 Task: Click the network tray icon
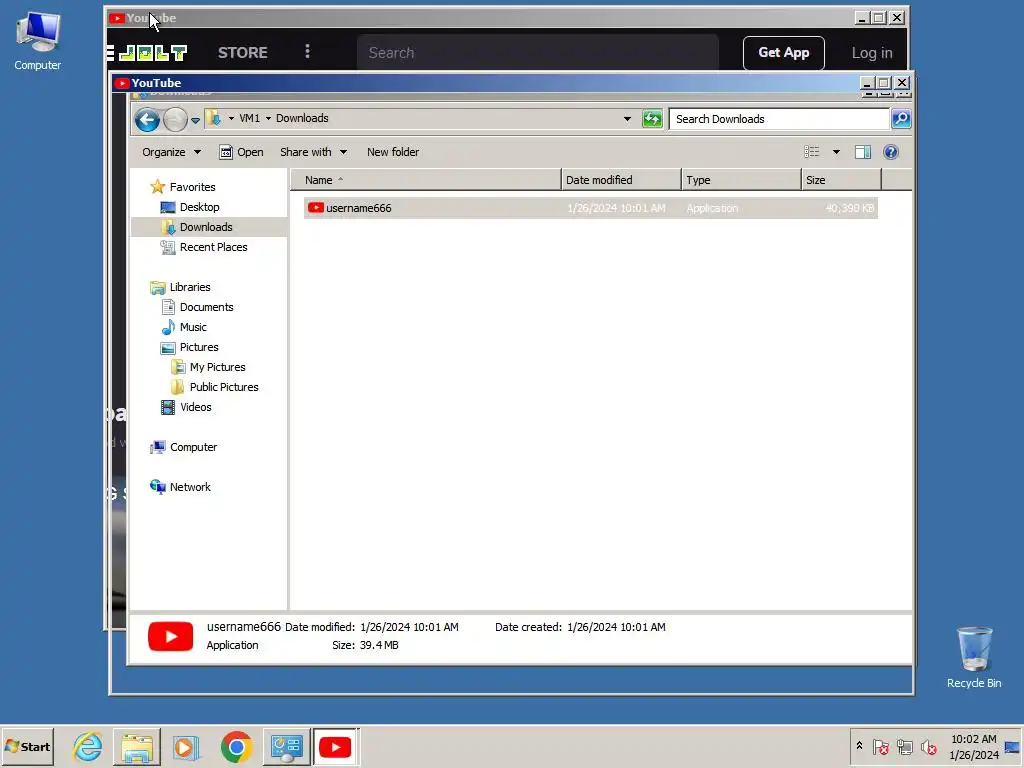[x=904, y=746]
